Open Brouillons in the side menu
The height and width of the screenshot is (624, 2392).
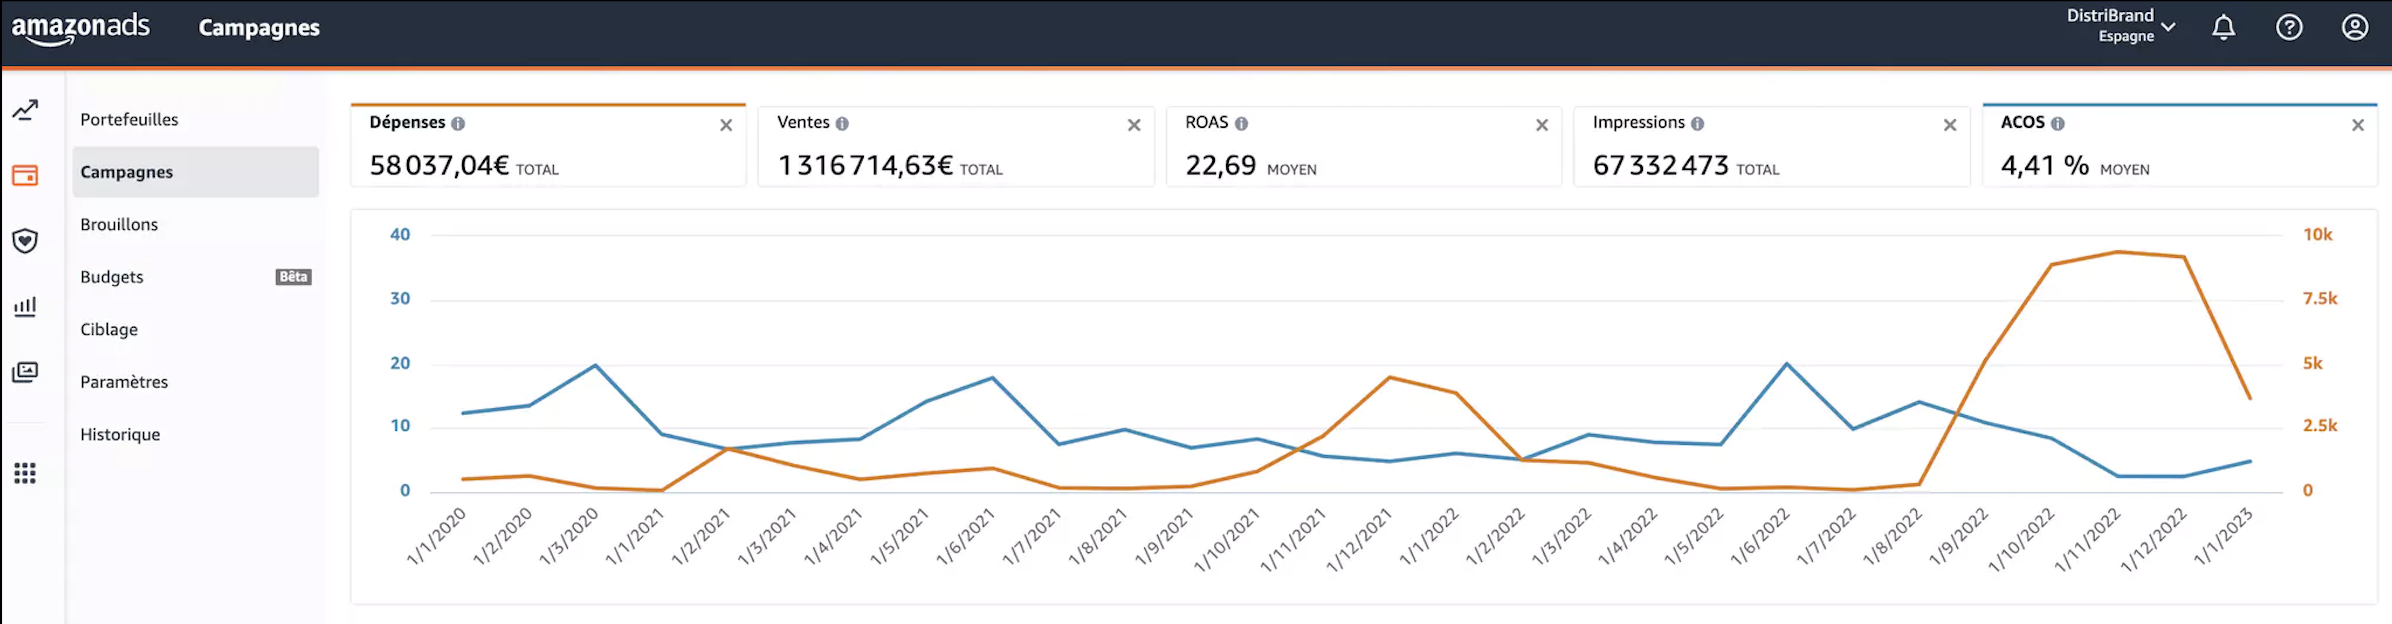point(119,225)
